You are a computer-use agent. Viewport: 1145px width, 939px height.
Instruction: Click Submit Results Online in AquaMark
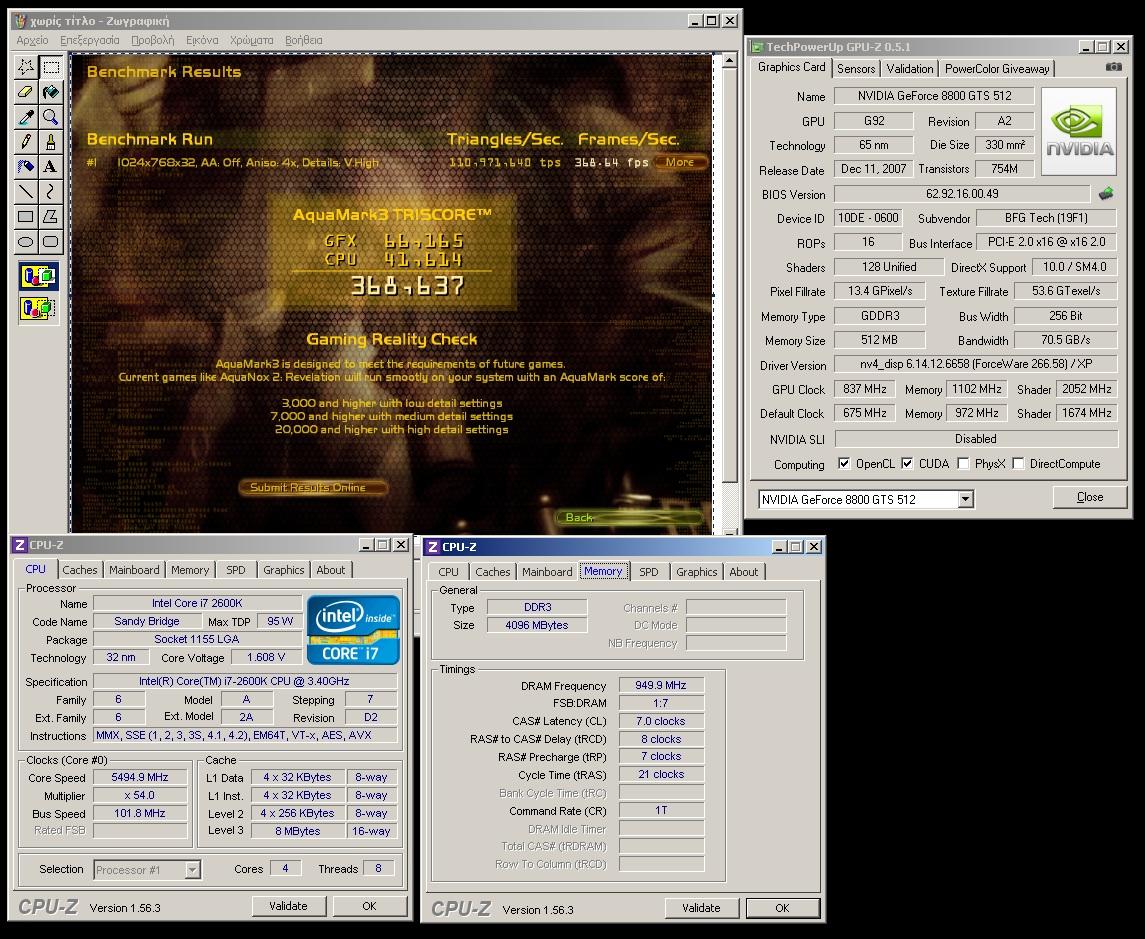313,487
